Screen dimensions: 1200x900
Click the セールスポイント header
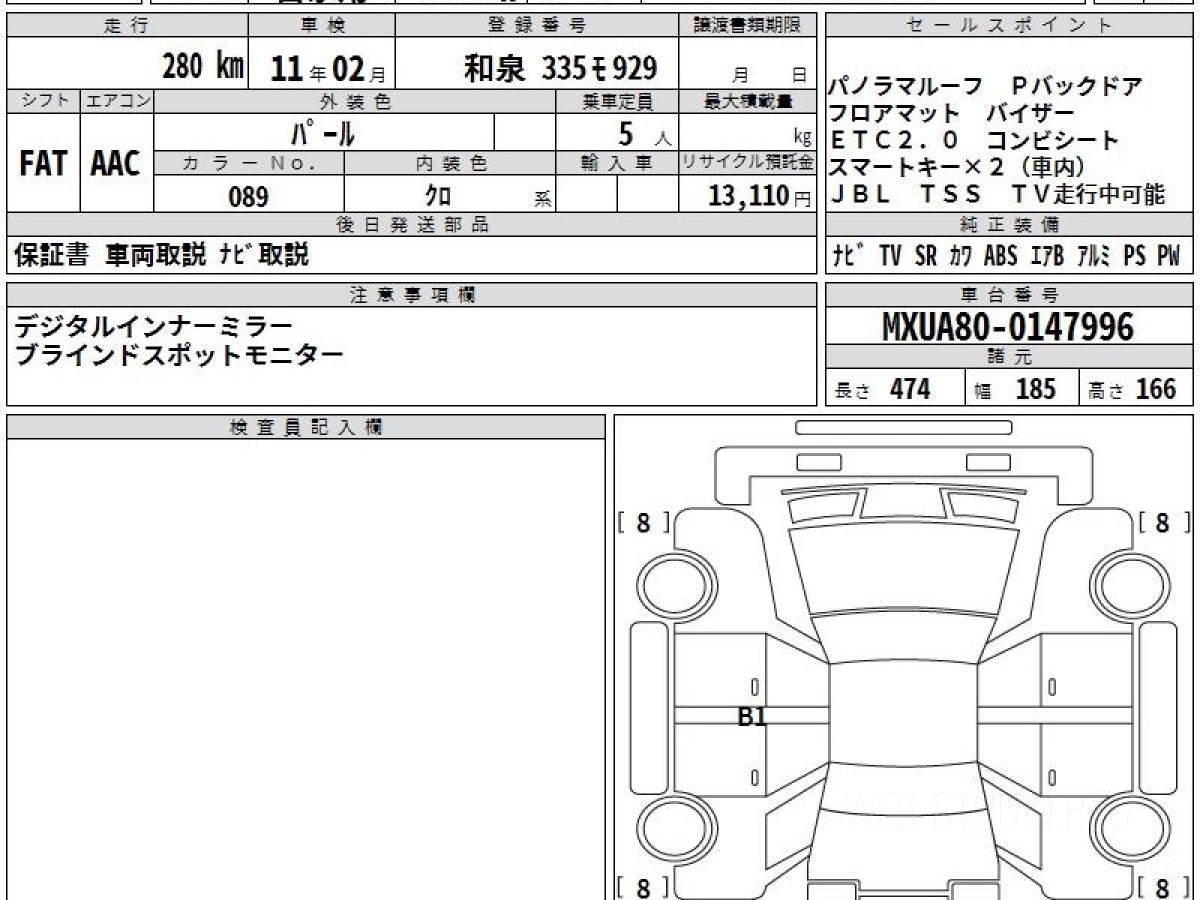(1010, 27)
